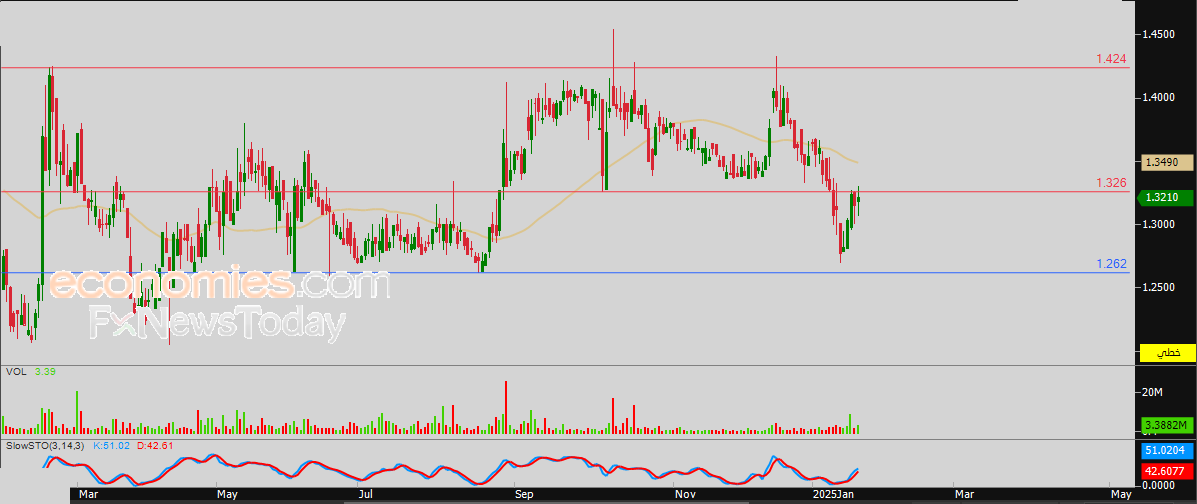Click the Sep label on time axis
The height and width of the screenshot is (504, 1197).
click(524, 496)
